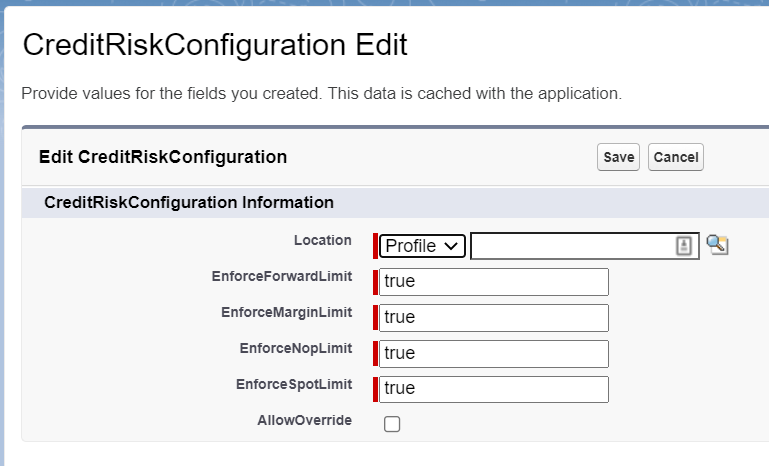Image resolution: width=769 pixels, height=466 pixels.
Task: Click the contact card icon inside Location field
Action: click(x=684, y=246)
